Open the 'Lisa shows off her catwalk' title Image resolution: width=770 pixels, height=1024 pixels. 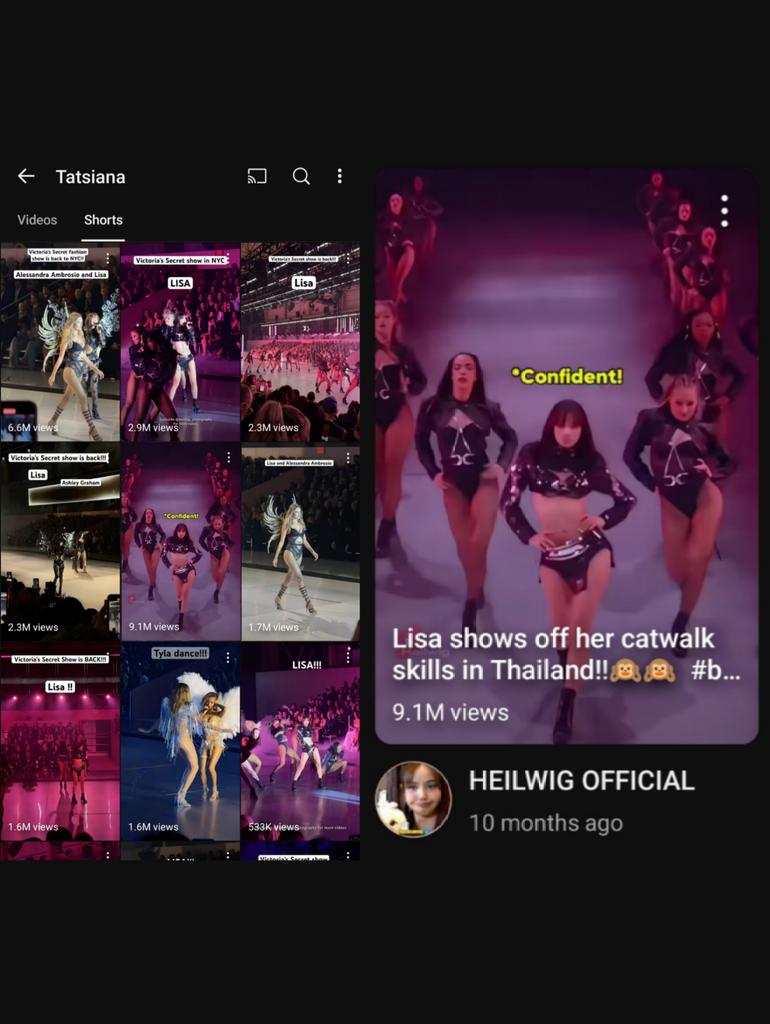coord(566,654)
